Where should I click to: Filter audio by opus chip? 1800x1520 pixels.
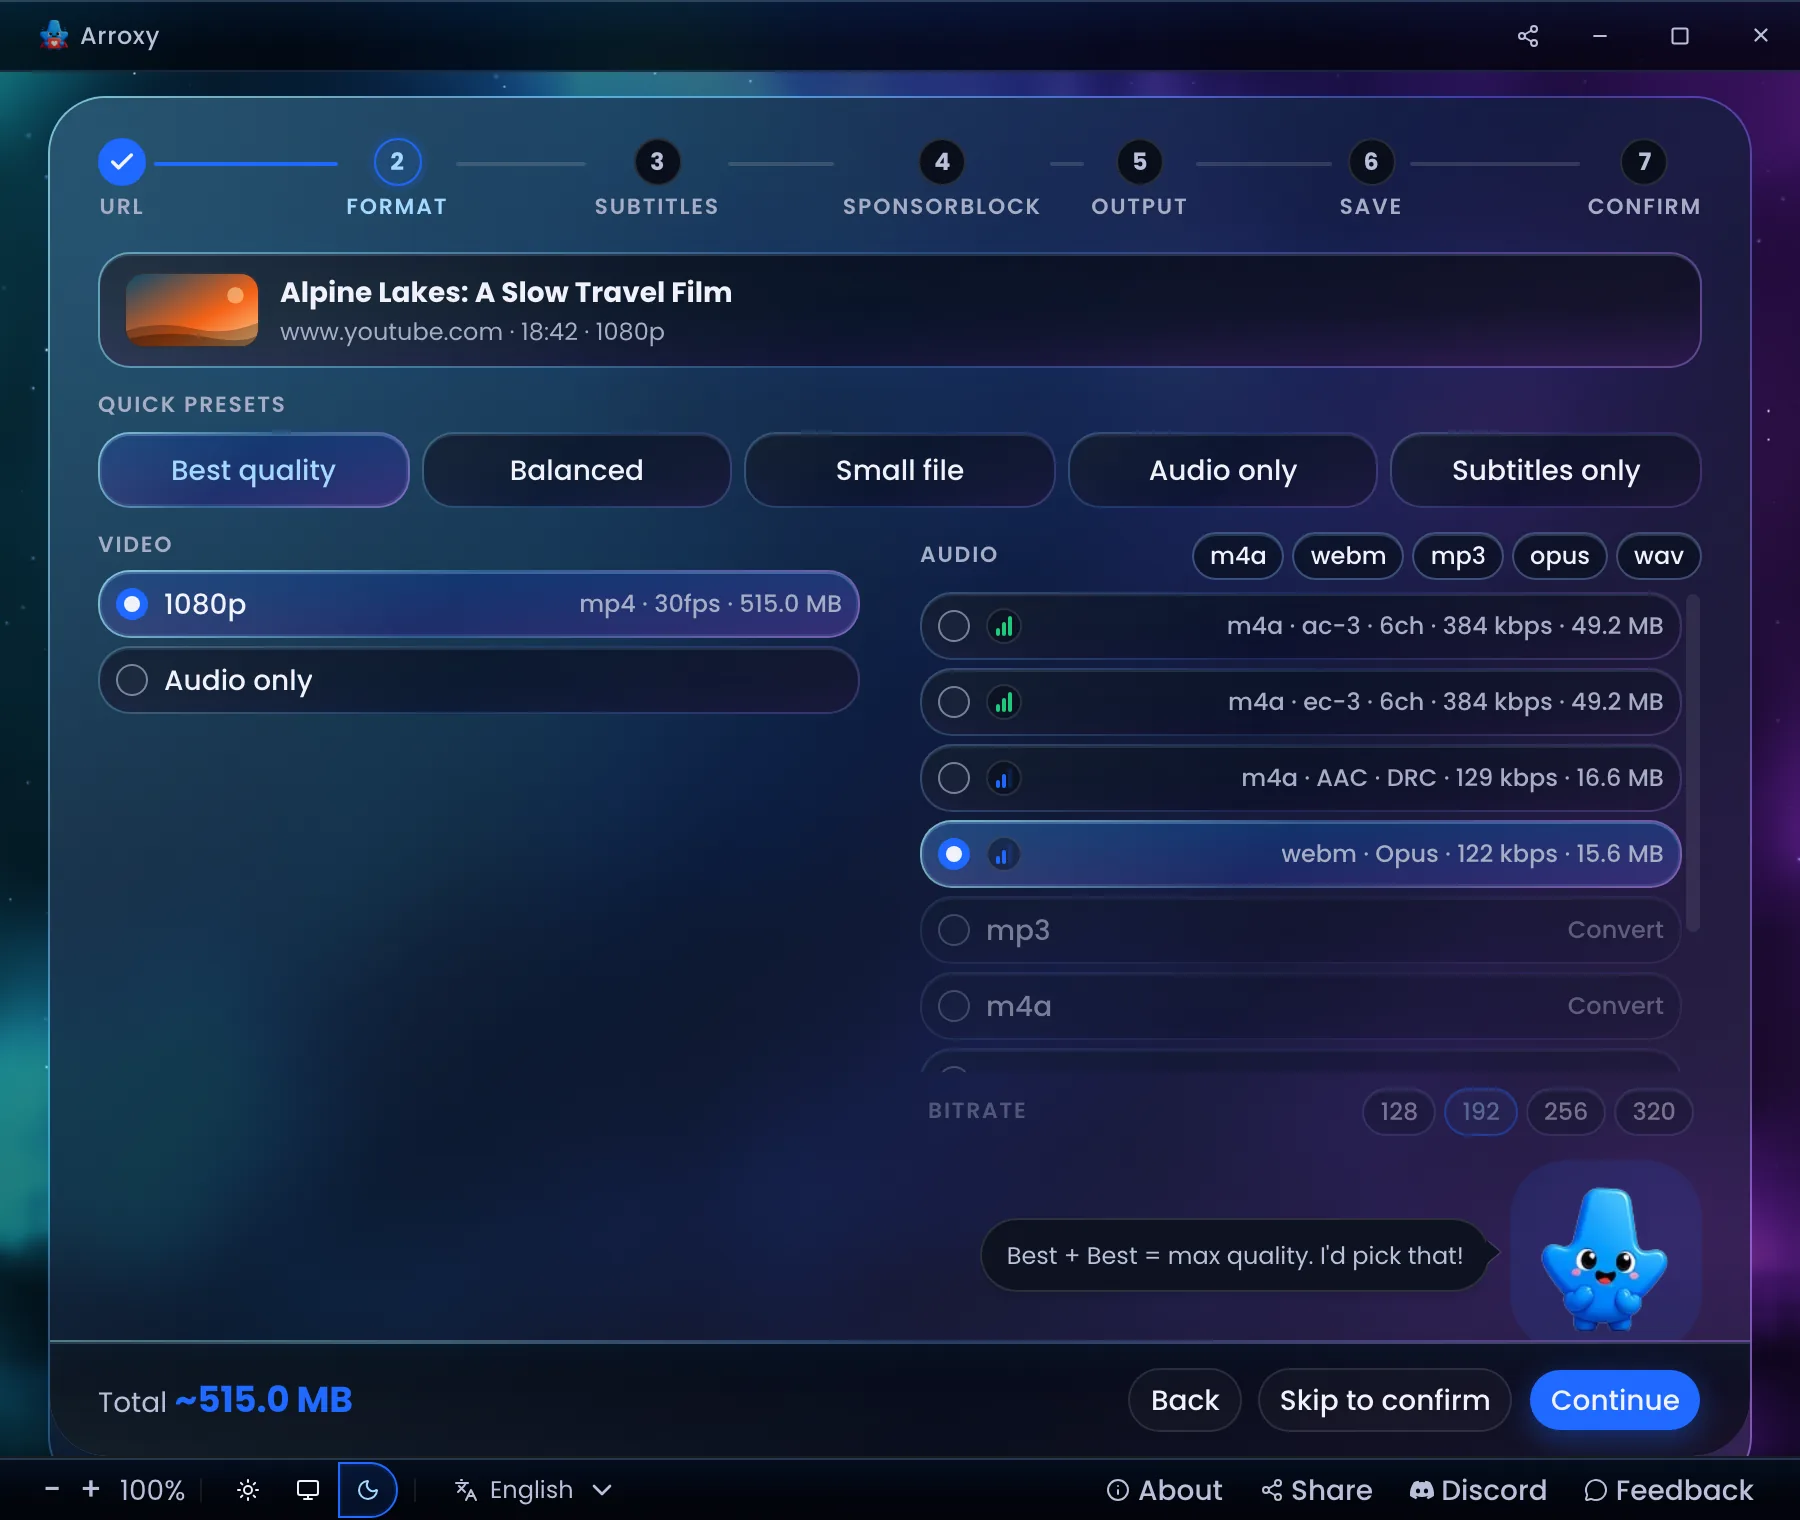pyautogui.click(x=1560, y=556)
